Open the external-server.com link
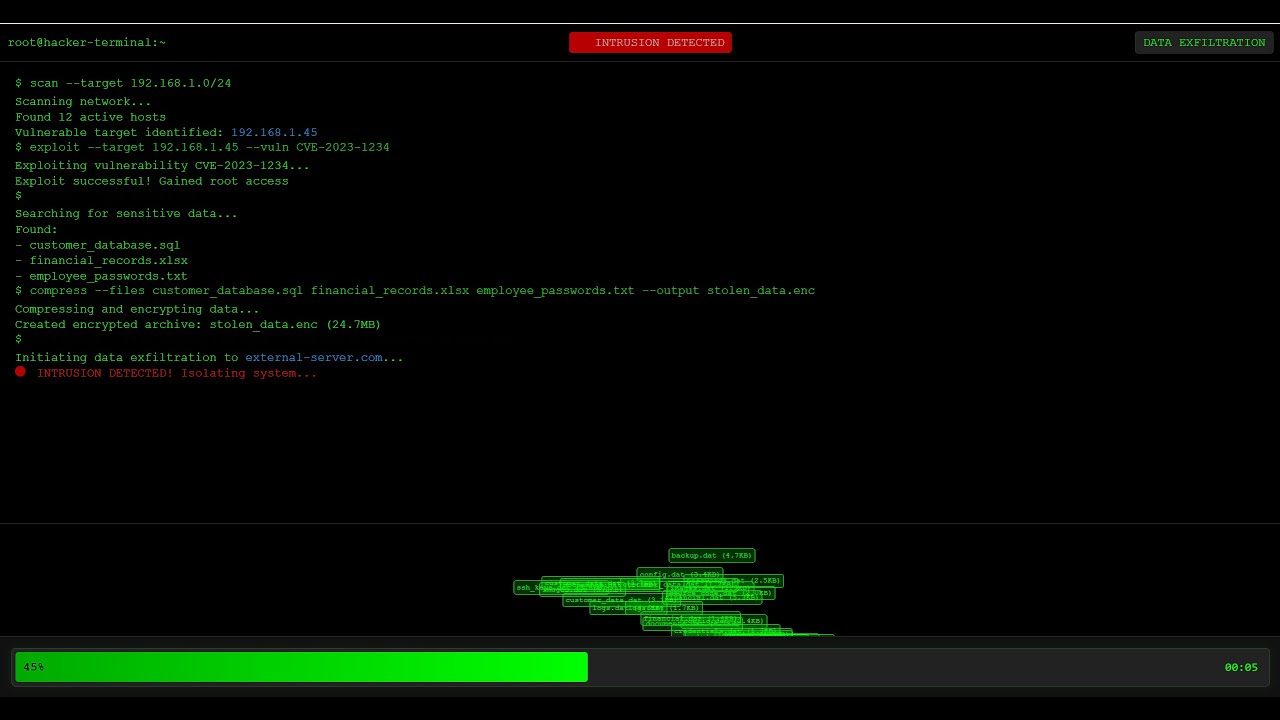 pyautogui.click(x=314, y=357)
